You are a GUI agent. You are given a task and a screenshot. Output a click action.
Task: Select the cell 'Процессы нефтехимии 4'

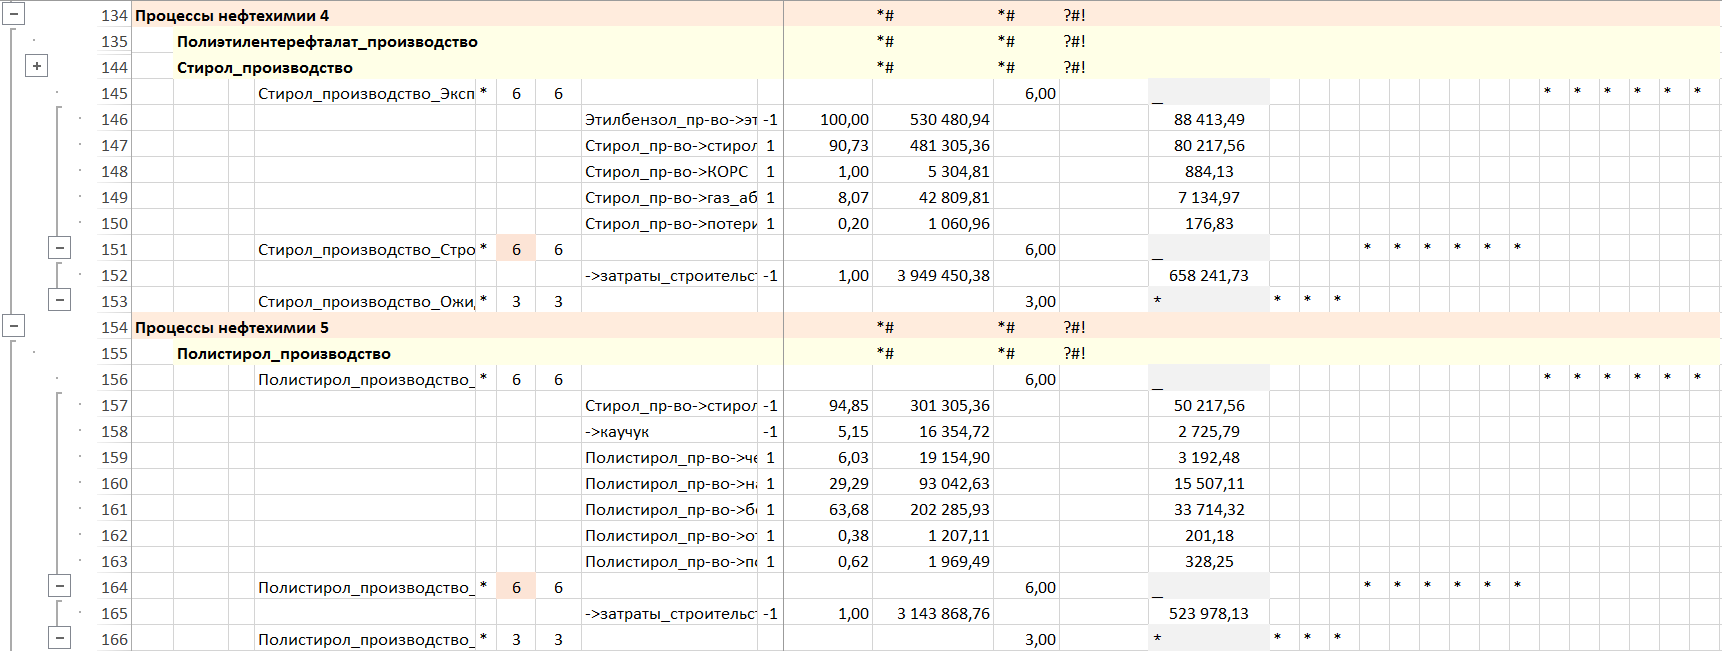click(x=232, y=15)
